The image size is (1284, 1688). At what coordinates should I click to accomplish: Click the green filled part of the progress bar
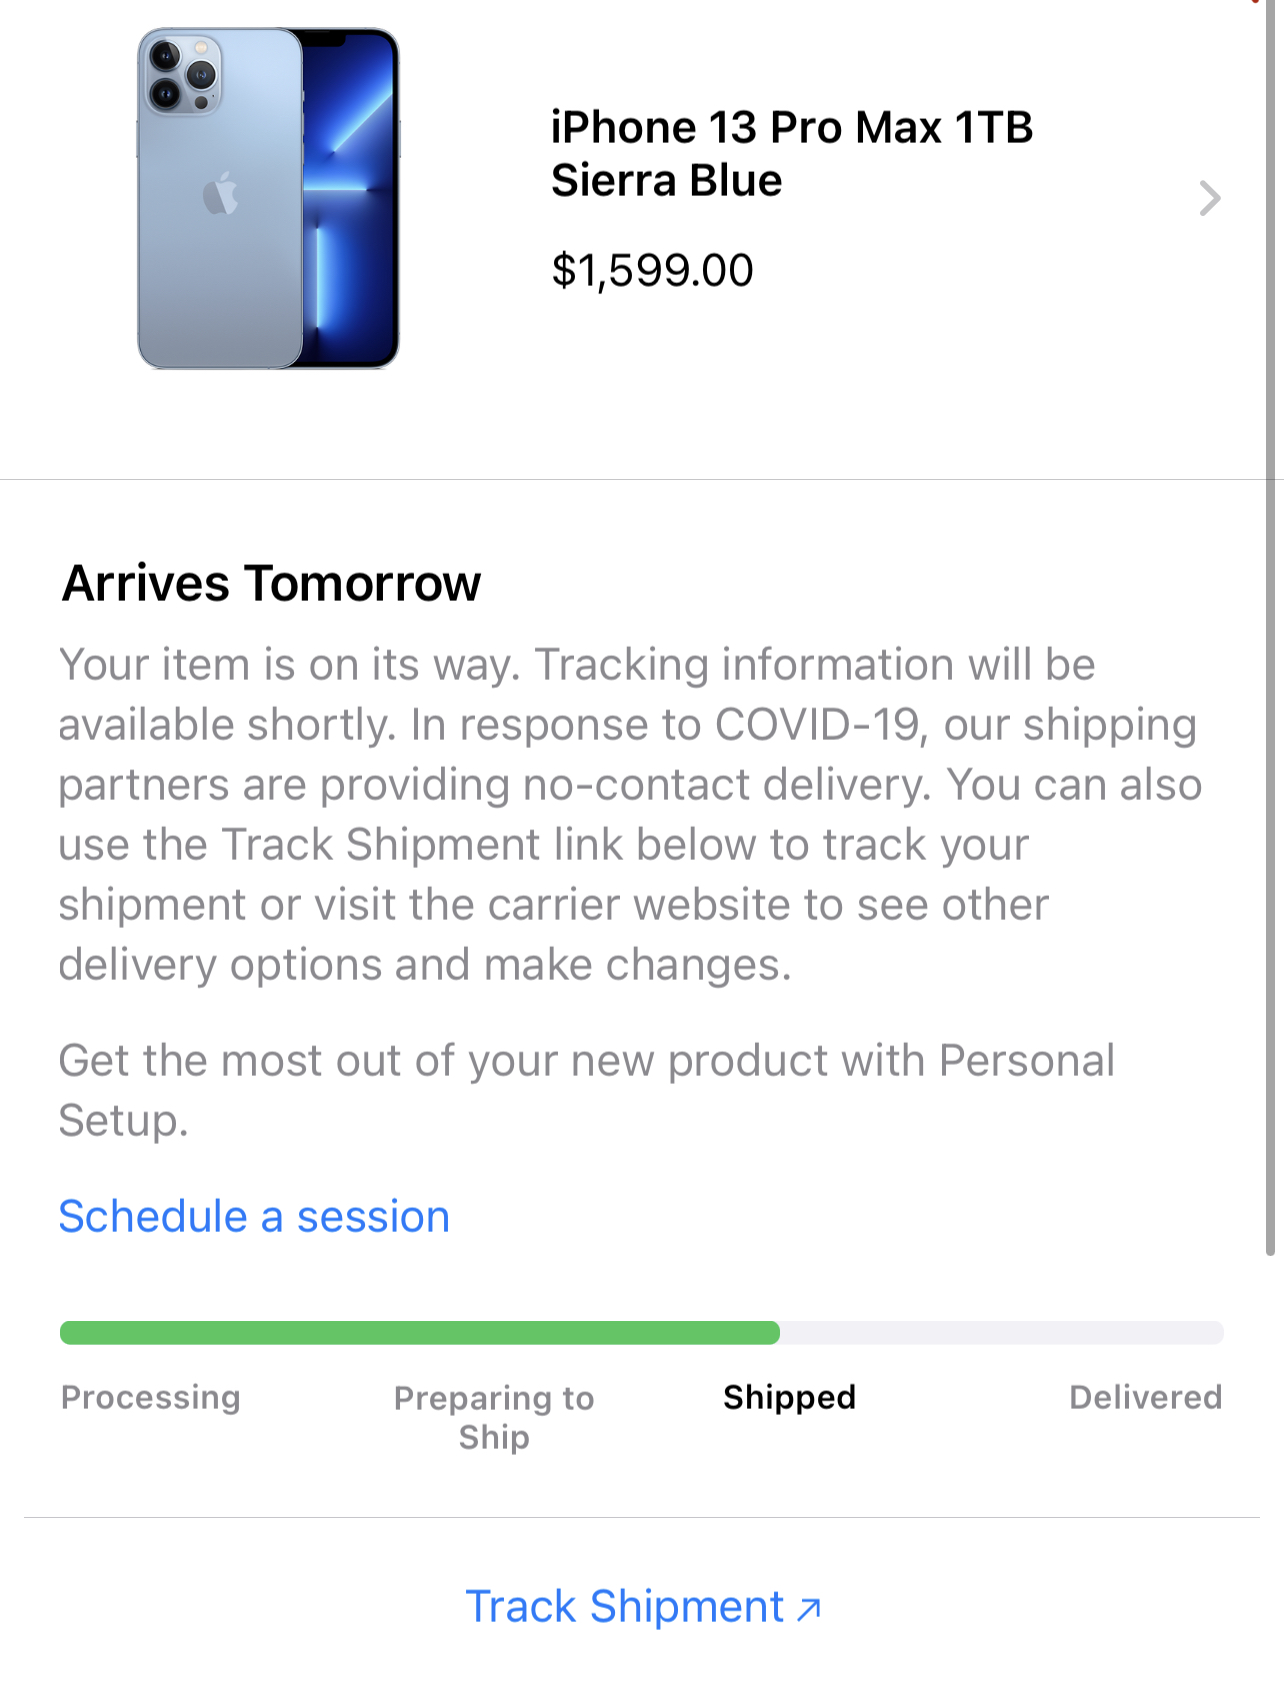coord(420,1332)
